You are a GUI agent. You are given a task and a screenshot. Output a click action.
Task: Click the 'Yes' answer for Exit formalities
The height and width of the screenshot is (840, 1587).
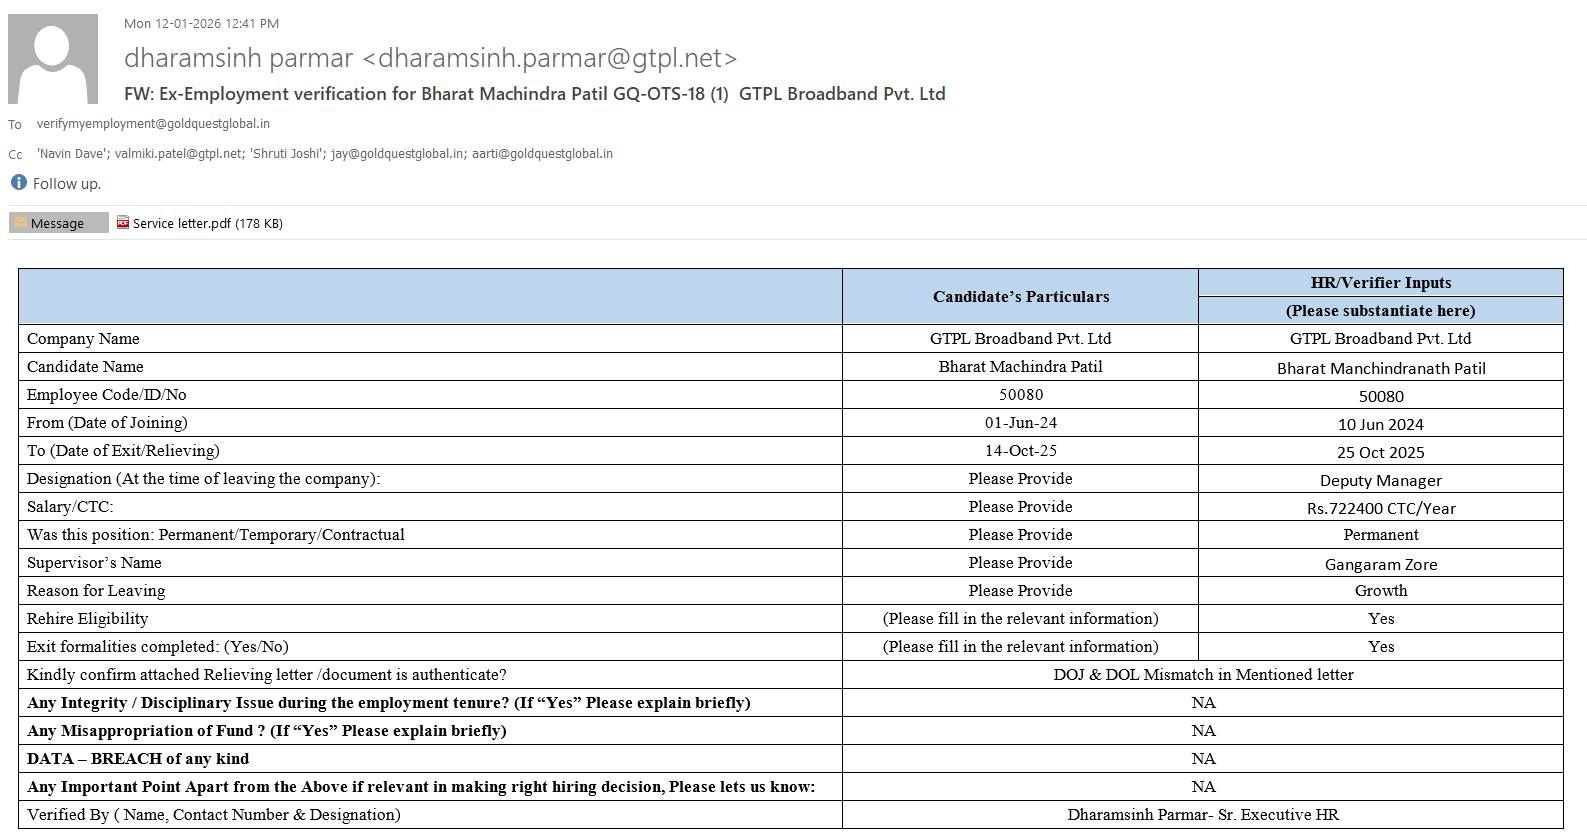tap(1381, 647)
